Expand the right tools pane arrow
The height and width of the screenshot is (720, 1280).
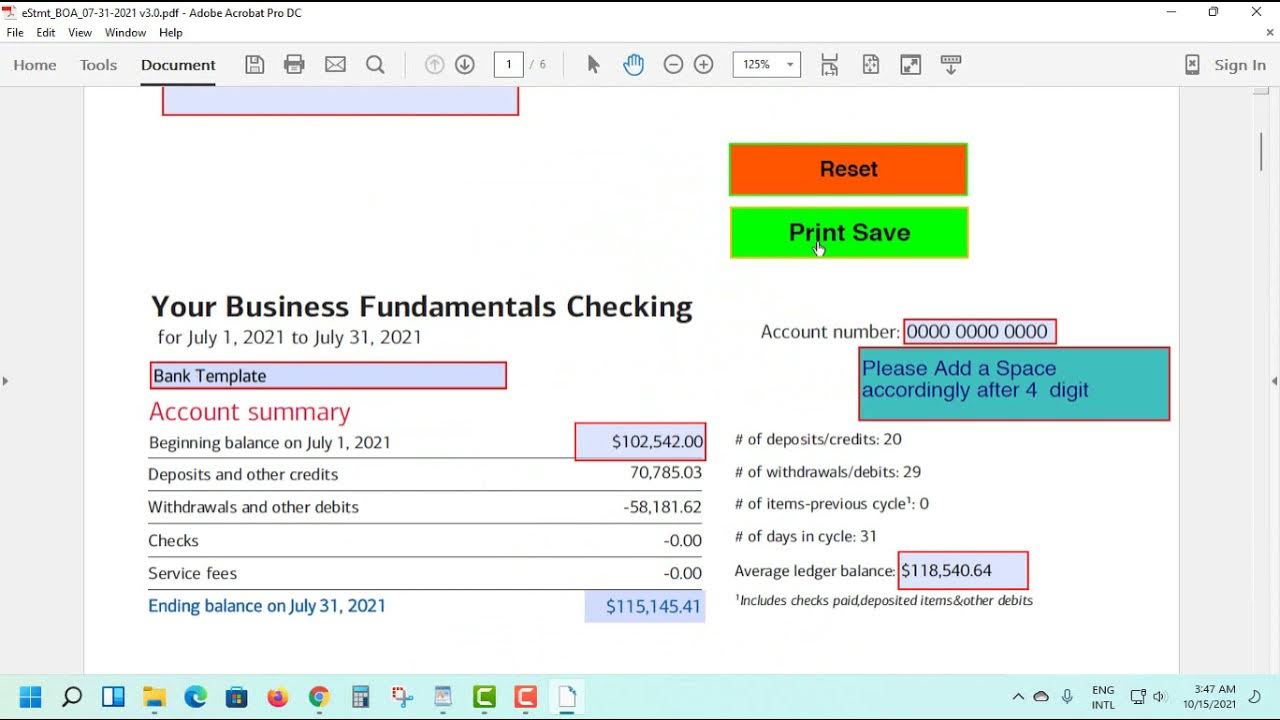click(1274, 381)
